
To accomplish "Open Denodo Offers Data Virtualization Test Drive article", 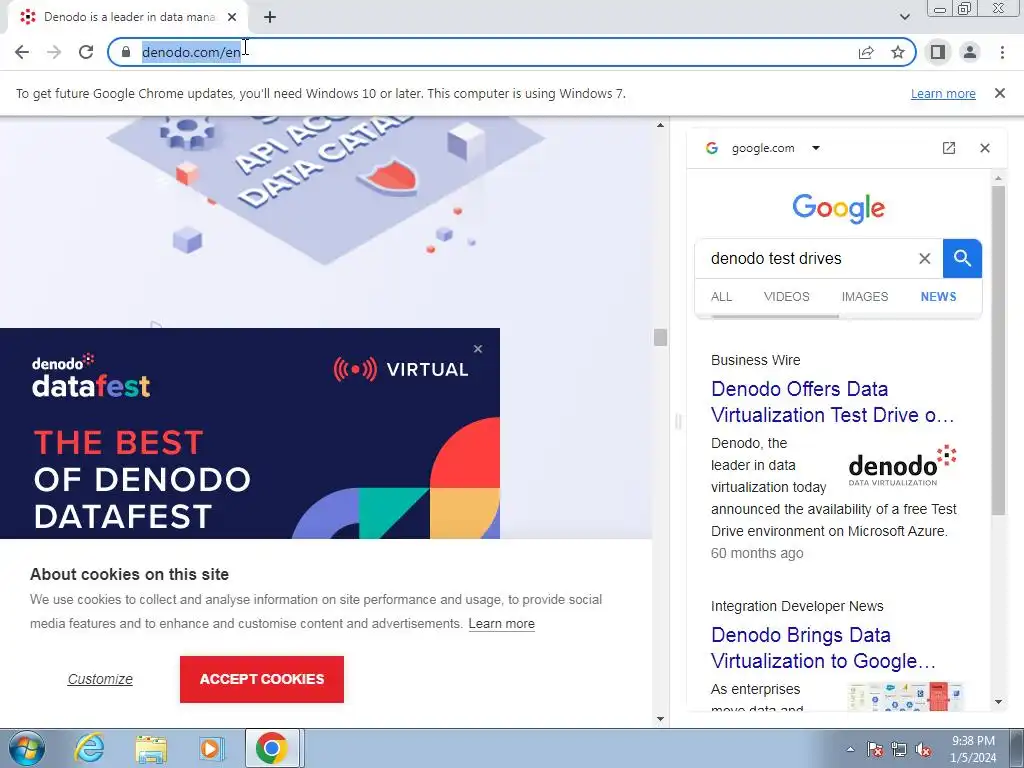I will pos(833,402).
